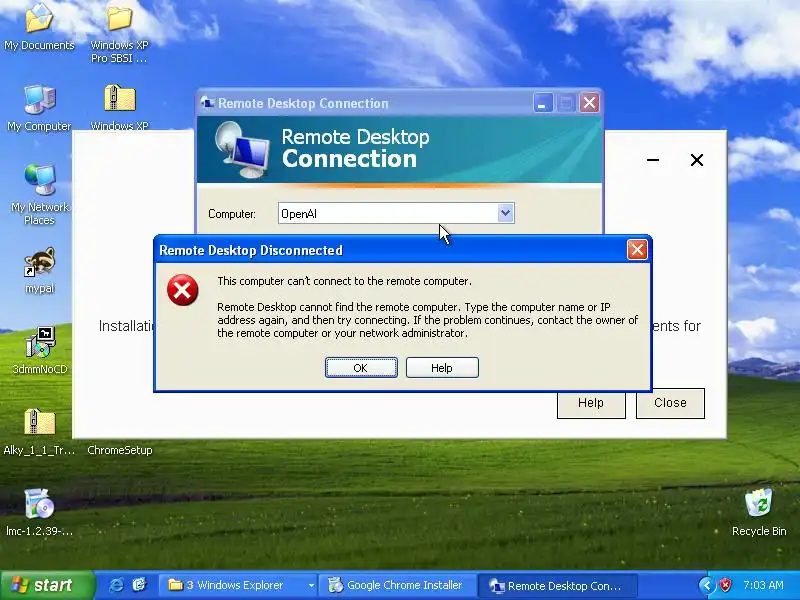This screenshot has height=600, width=800.
Task: Minimize the Chrome Installer window
Action: [x=653, y=160]
